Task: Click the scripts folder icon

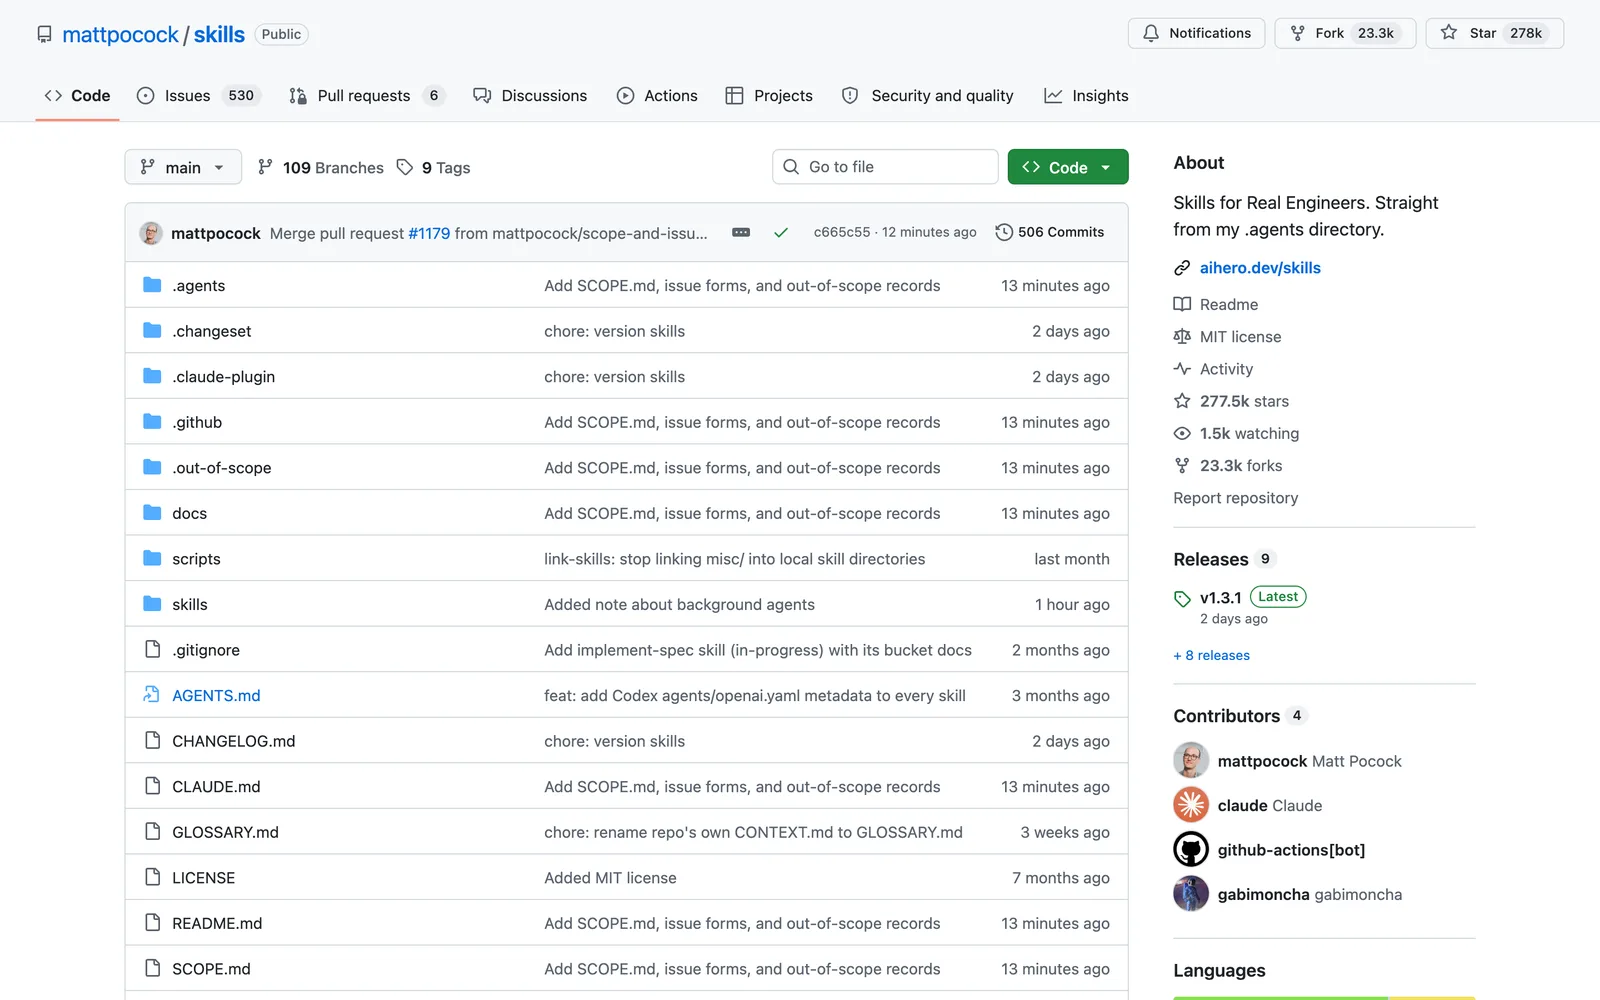Action: pyautogui.click(x=152, y=559)
